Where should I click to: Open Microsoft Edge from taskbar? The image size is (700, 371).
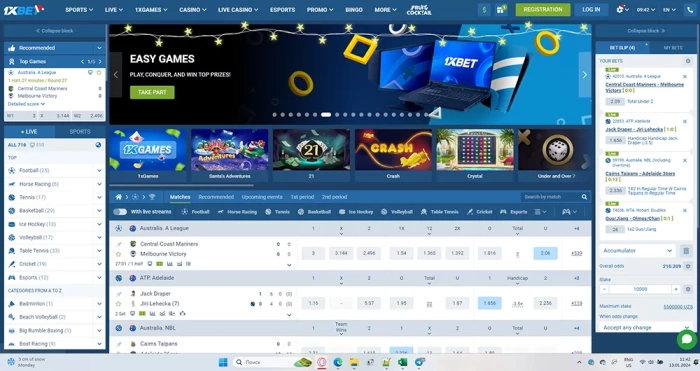point(338,362)
